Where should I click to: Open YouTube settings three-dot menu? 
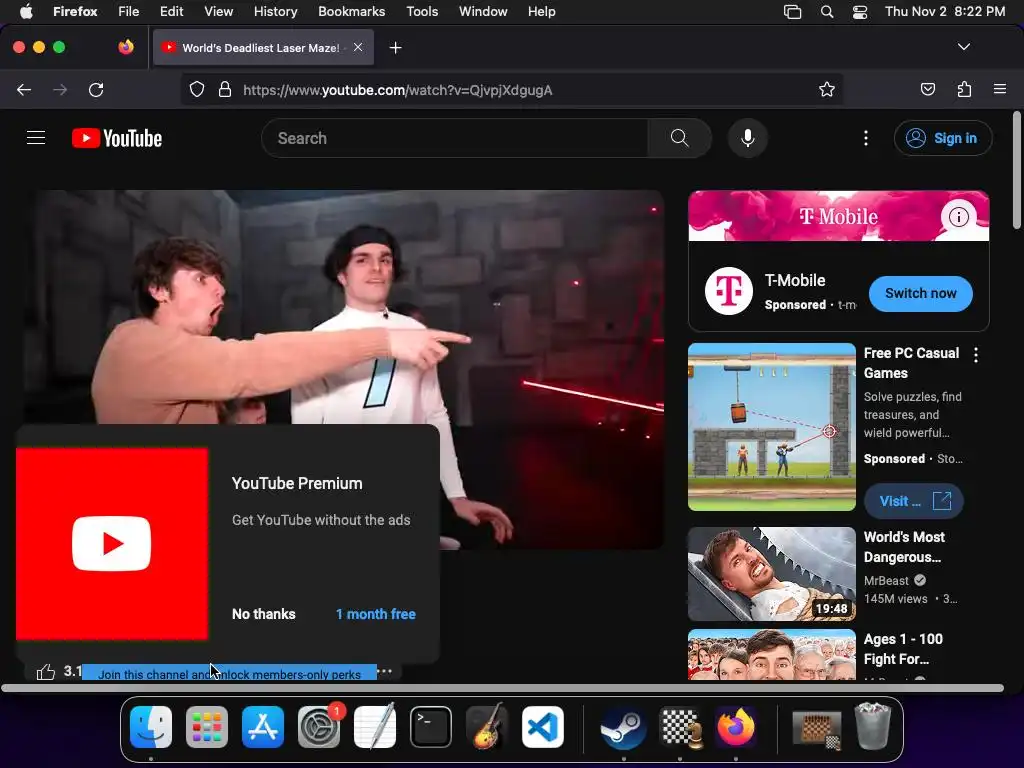(866, 138)
